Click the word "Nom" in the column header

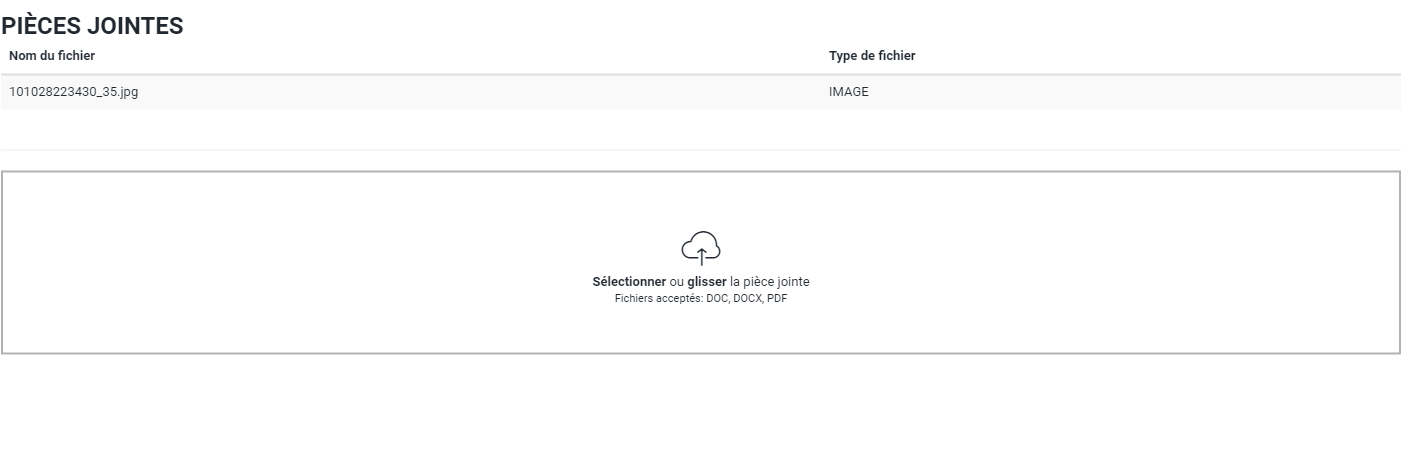(x=22, y=56)
